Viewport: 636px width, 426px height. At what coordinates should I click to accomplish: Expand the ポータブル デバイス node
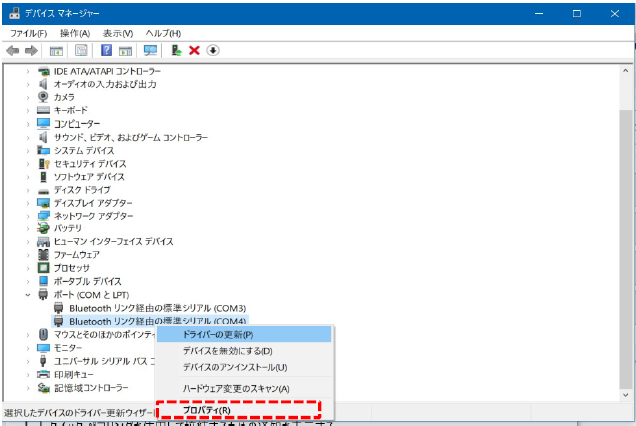click(x=28, y=281)
